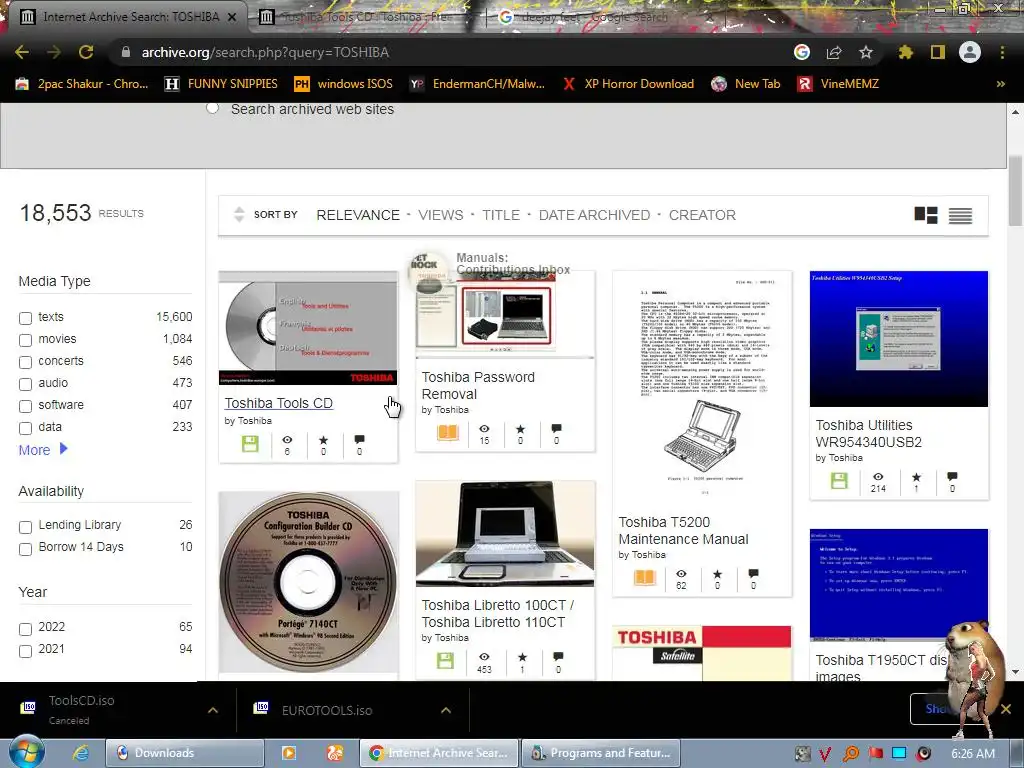Viewport: 1024px width, 768px height.
Task: Open the Downloads taskbar window
Action: (185, 753)
